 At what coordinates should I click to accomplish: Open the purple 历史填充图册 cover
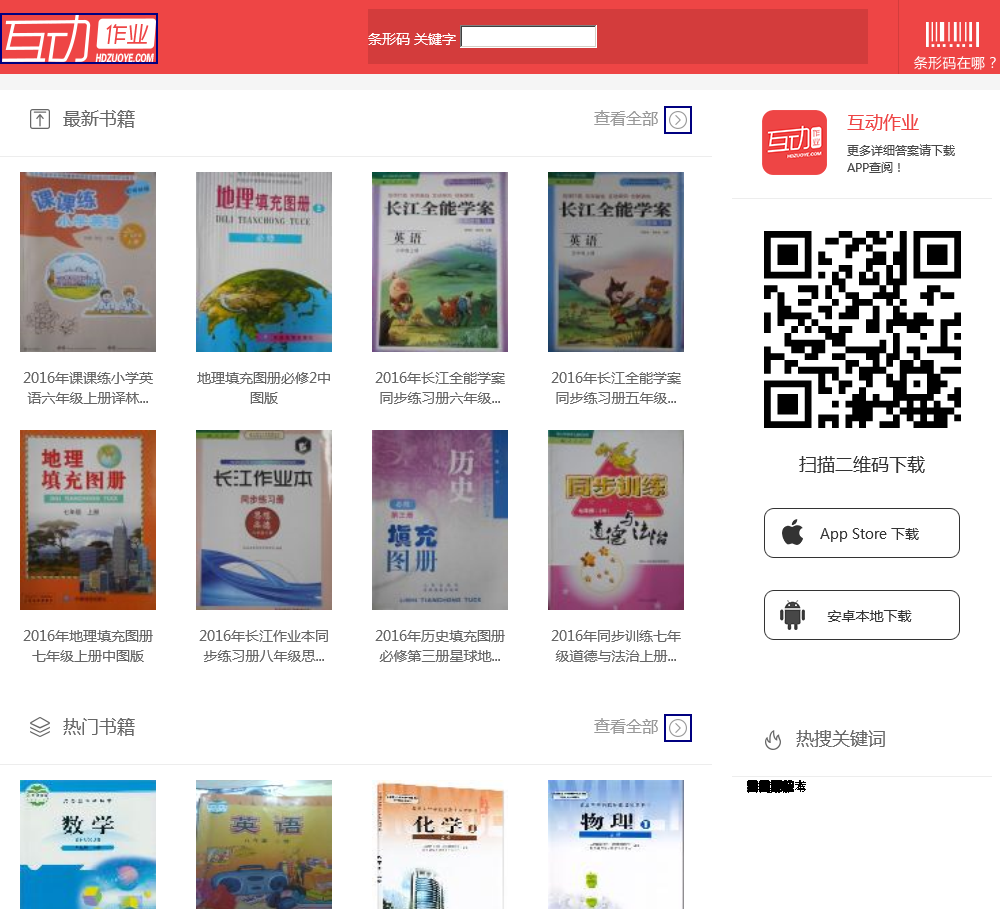point(440,520)
